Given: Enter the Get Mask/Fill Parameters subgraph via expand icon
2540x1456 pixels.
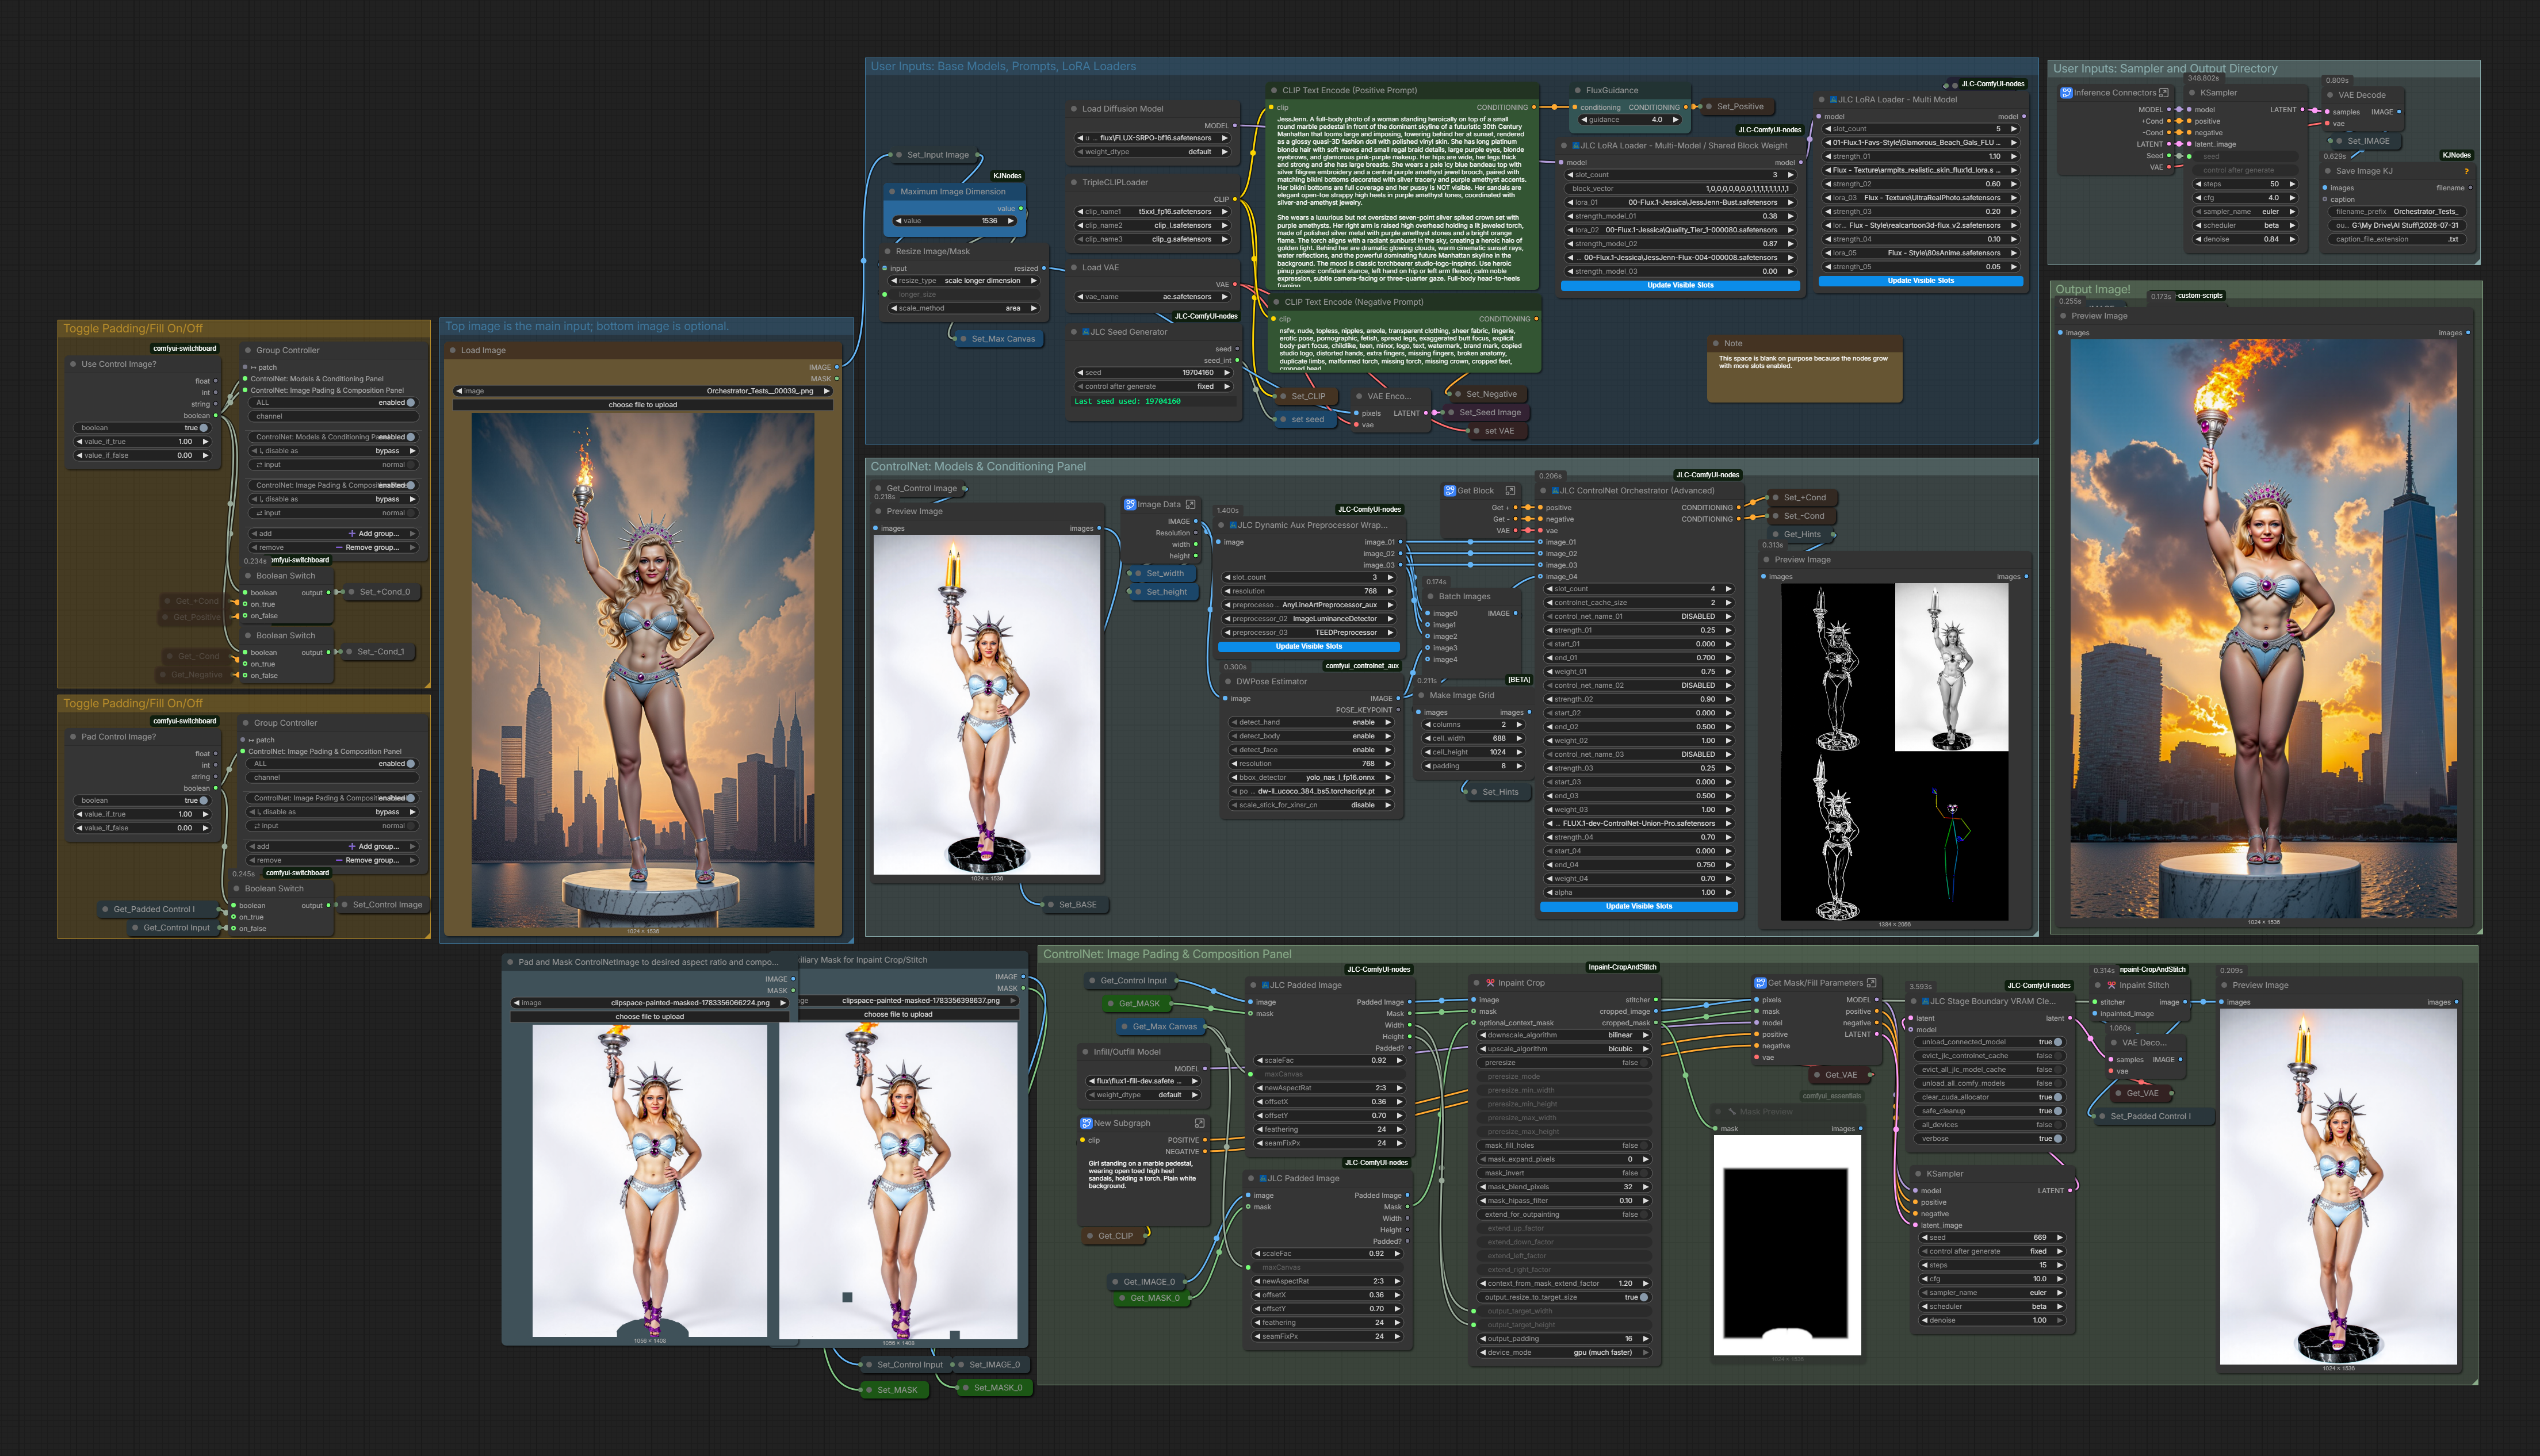Looking at the screenshot, I should tap(1872, 983).
